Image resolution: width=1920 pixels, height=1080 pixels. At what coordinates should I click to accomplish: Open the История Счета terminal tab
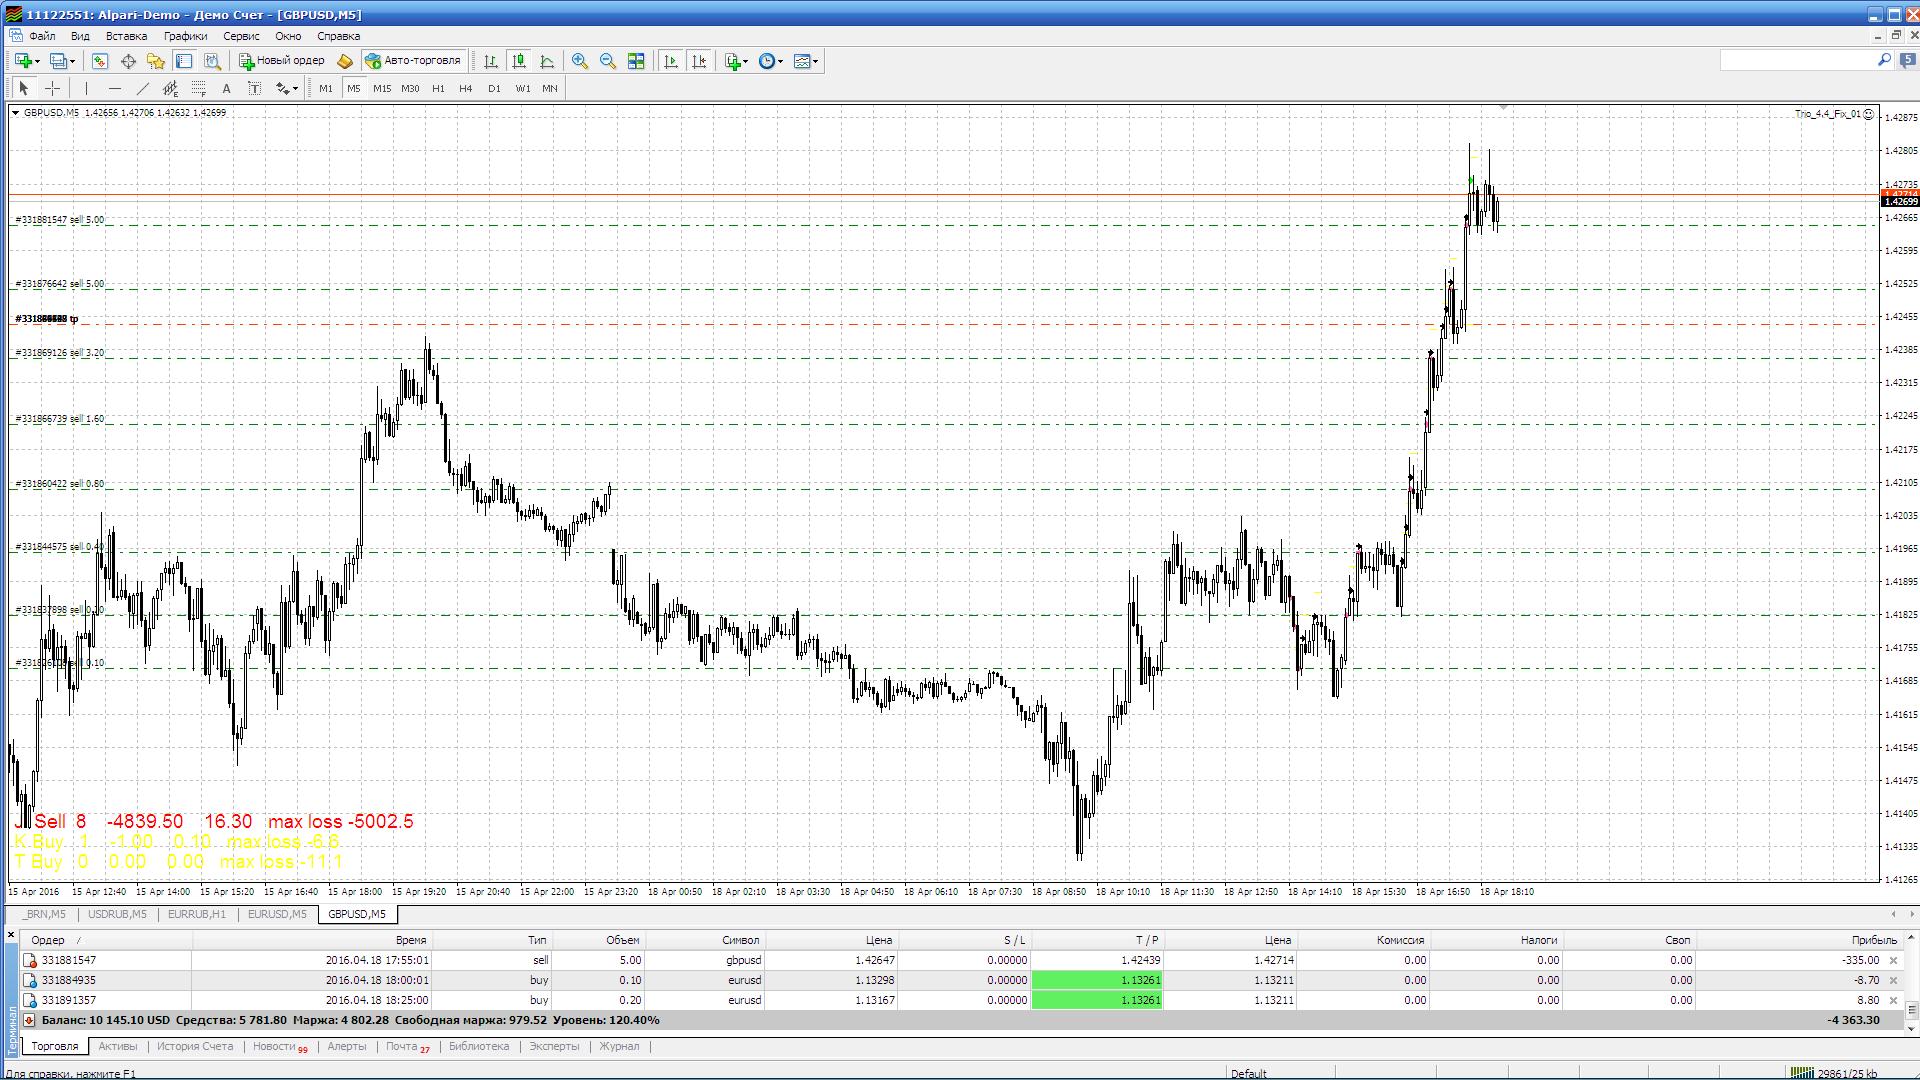pos(195,1046)
